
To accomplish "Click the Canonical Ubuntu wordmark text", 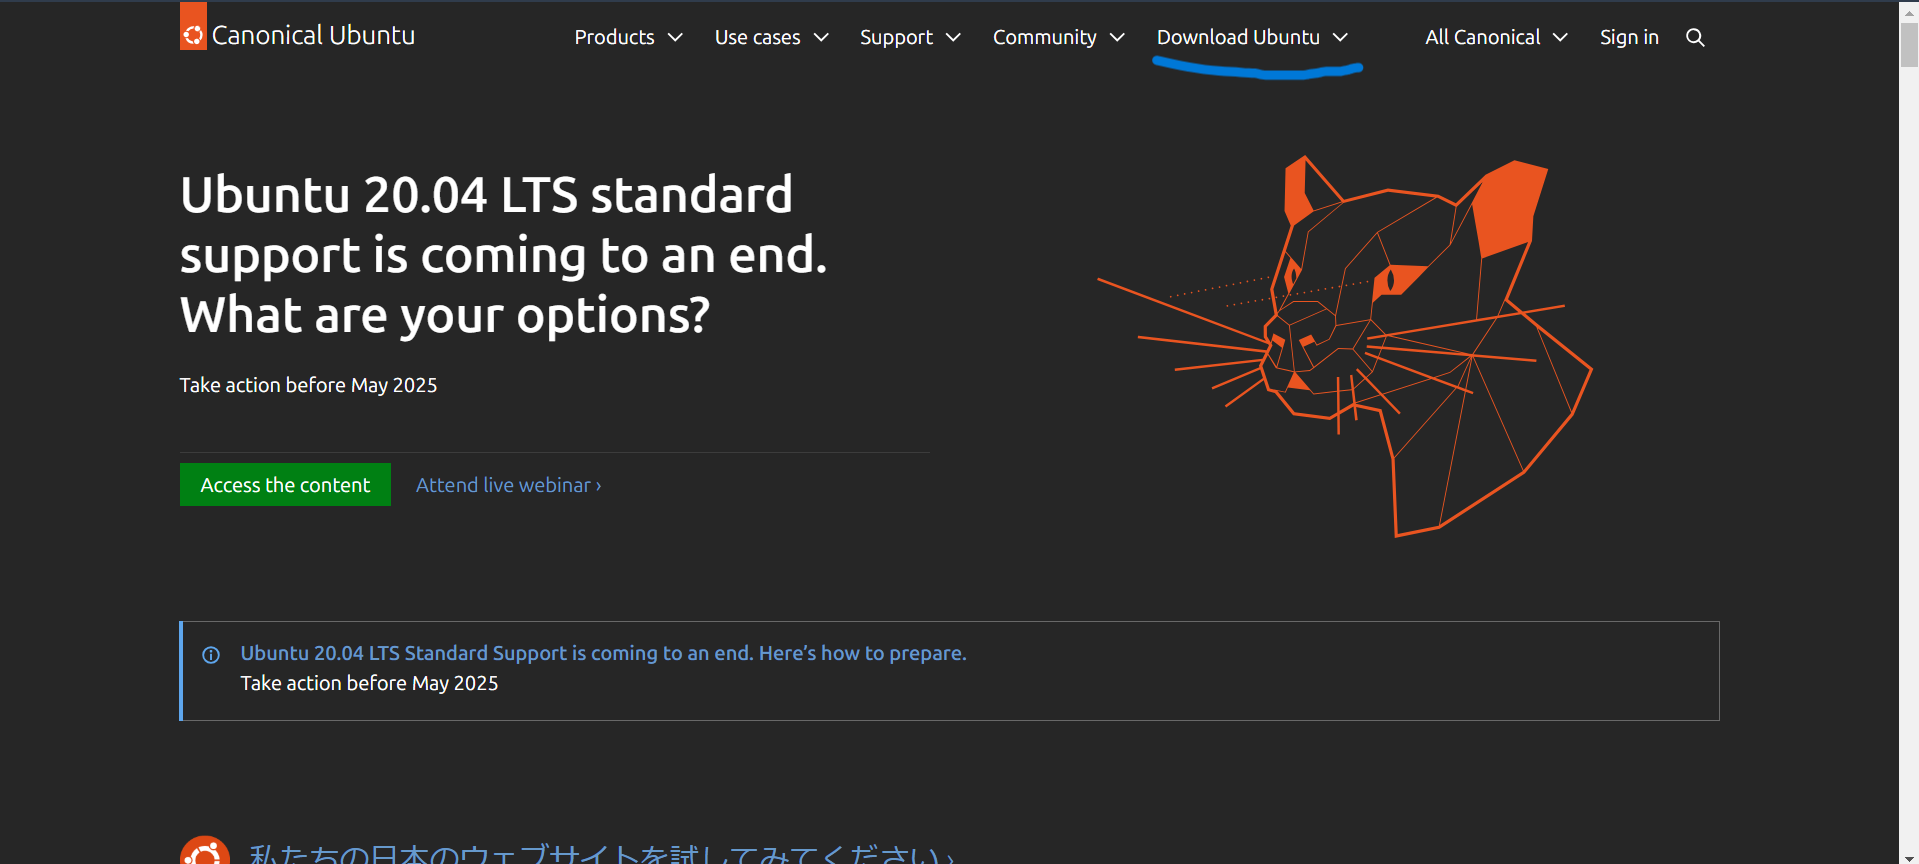I will 313,36.
